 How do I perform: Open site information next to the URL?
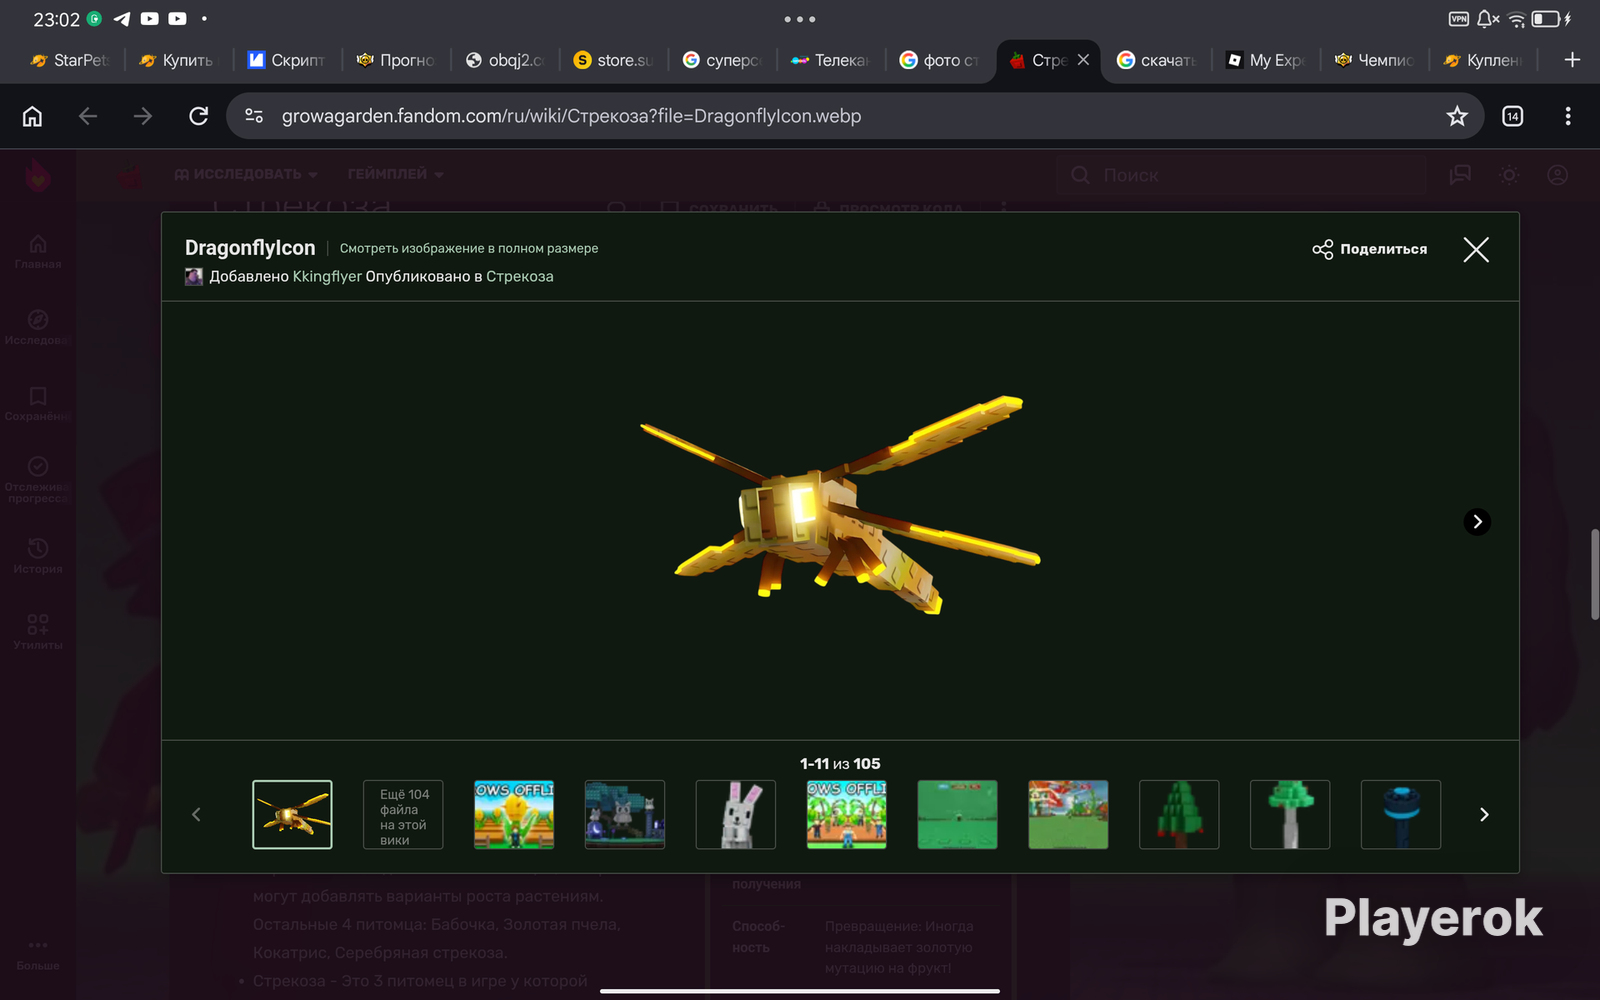click(x=254, y=116)
